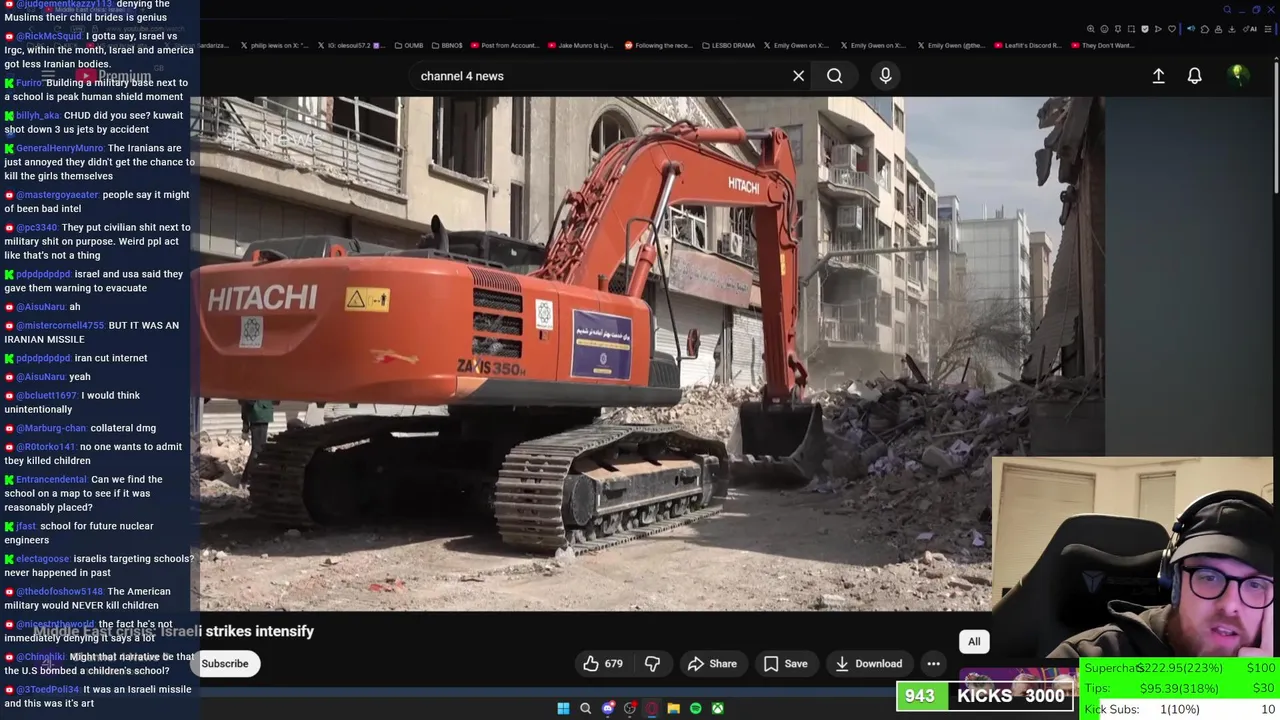Screen dimensions: 1280x720
Task: Dislike the video with thumbs down
Action: [652, 663]
